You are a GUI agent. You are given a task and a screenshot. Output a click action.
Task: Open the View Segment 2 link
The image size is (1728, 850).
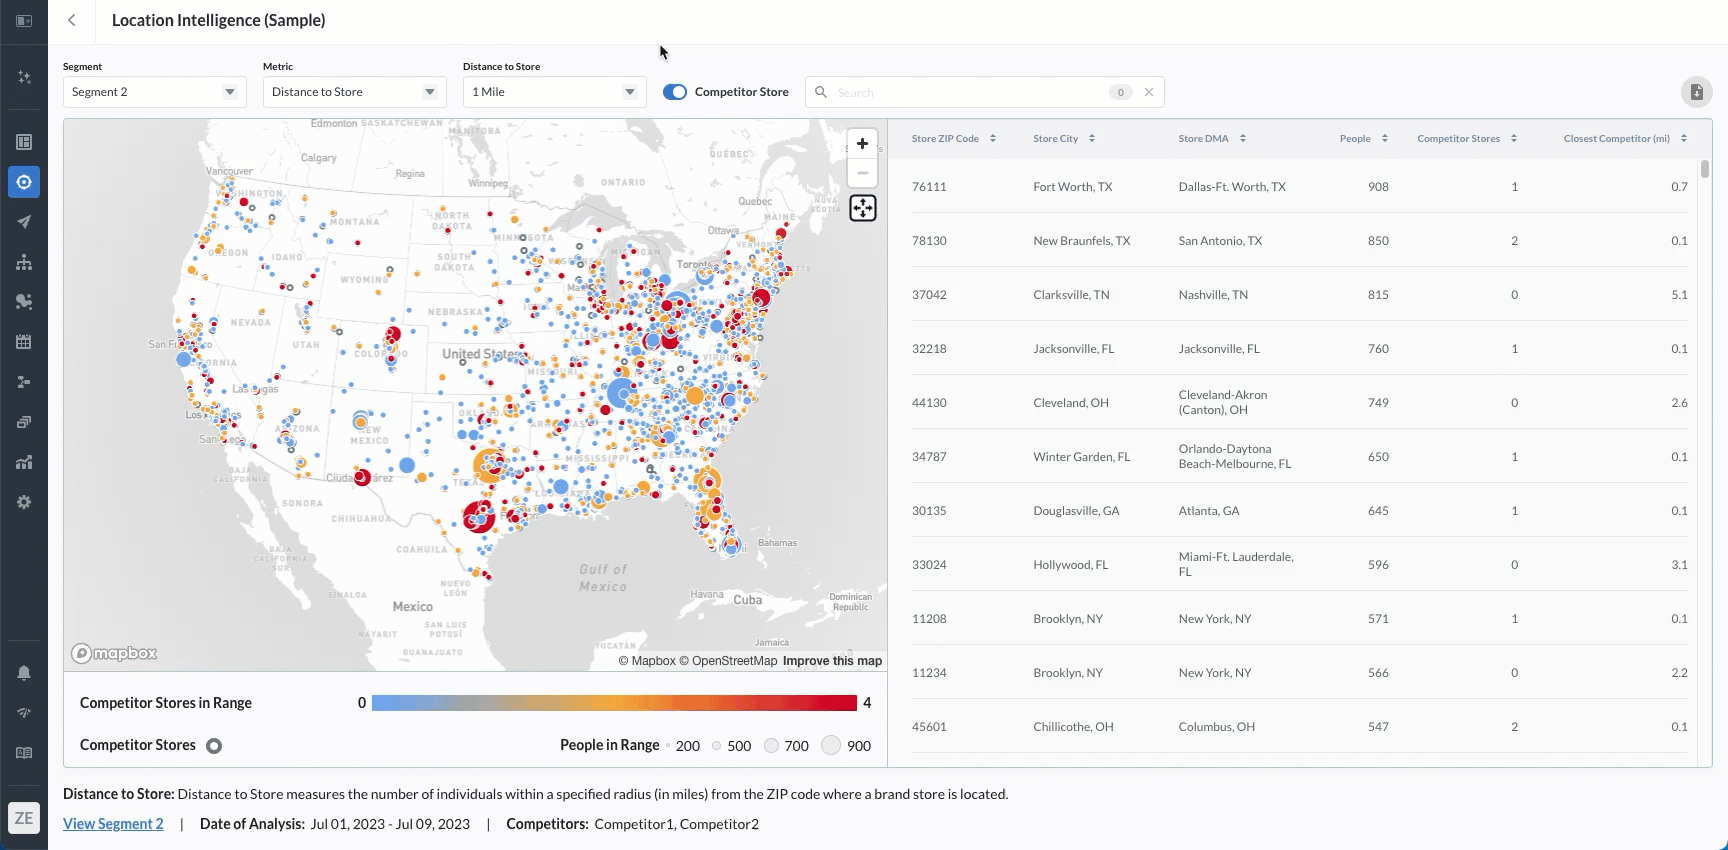pyautogui.click(x=113, y=824)
